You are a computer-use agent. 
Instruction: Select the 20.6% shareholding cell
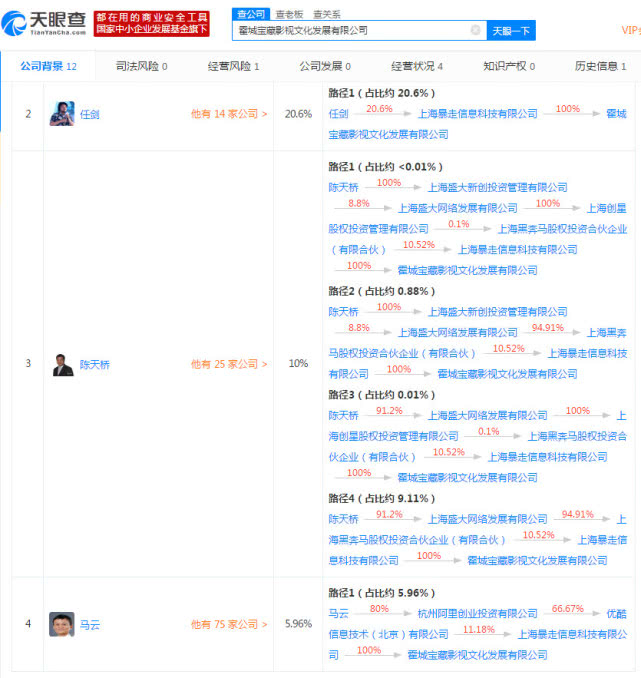(x=298, y=114)
